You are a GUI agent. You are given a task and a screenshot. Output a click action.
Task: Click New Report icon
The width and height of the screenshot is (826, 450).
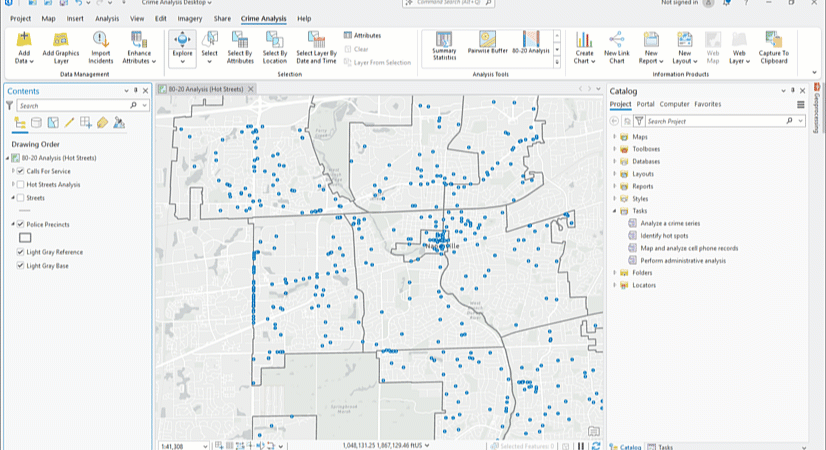click(651, 40)
